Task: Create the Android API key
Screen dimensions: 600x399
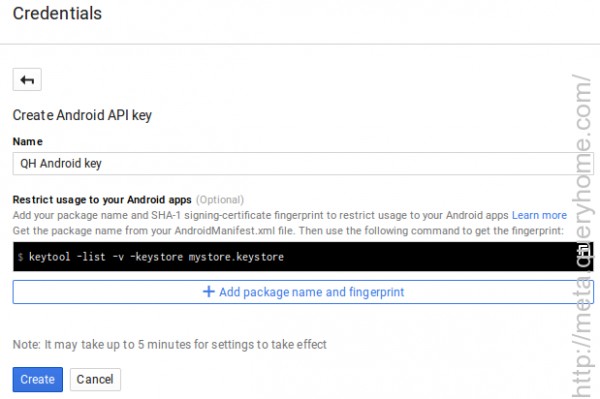Action: [38, 379]
